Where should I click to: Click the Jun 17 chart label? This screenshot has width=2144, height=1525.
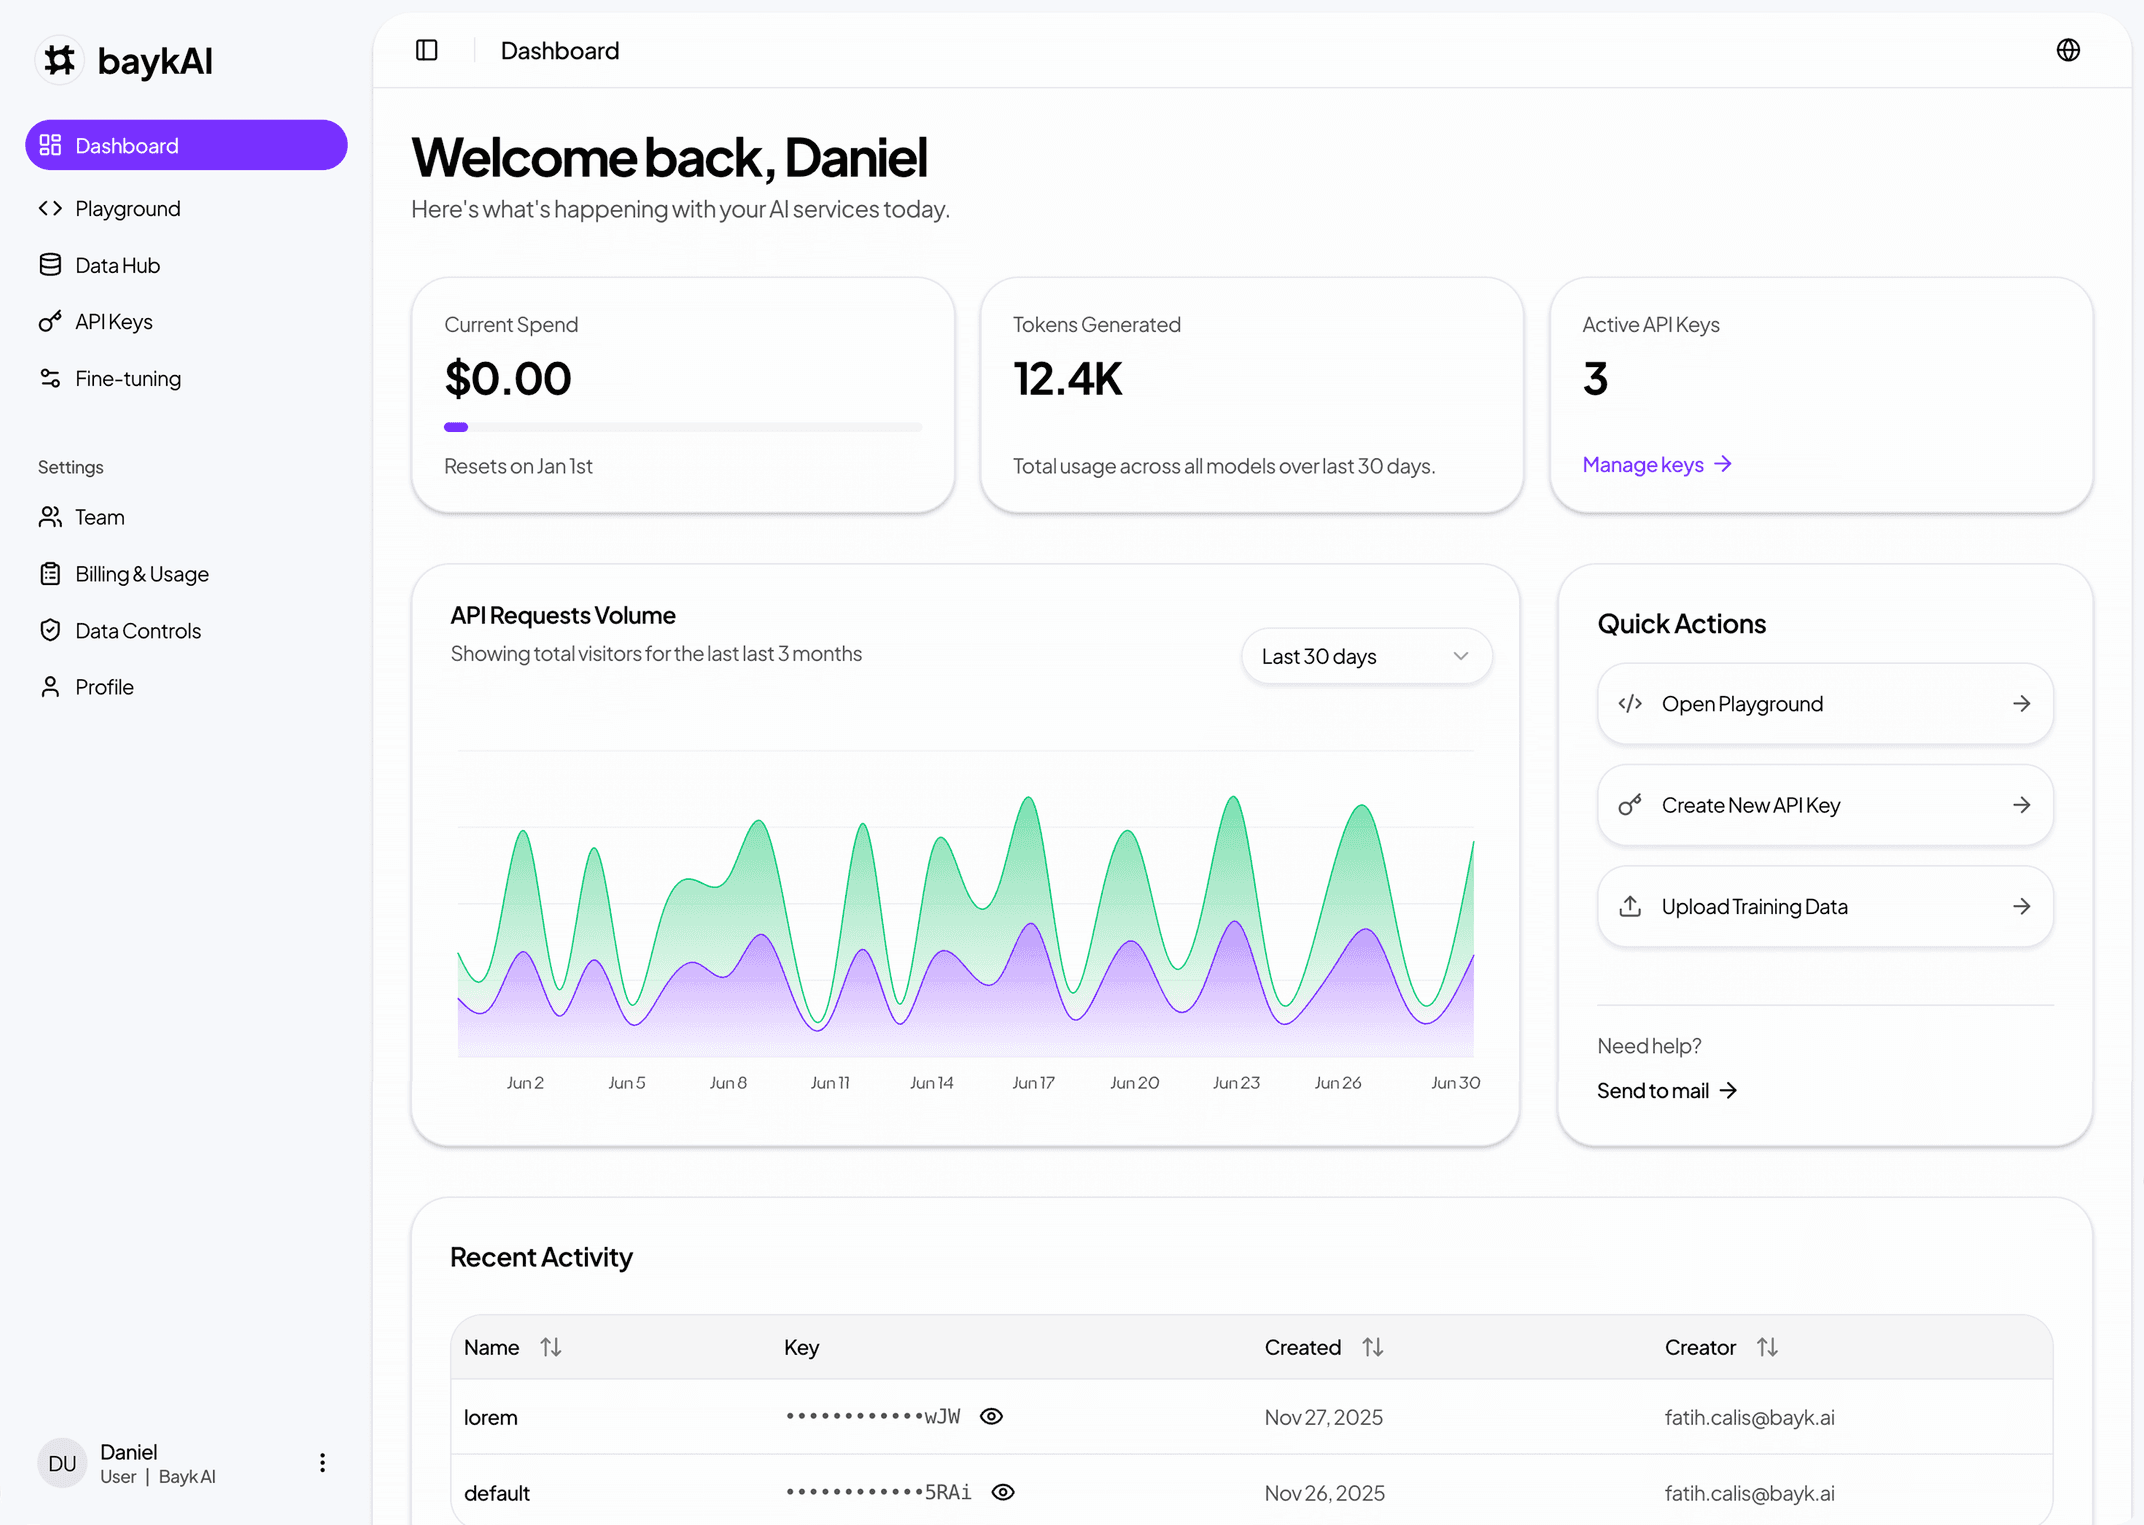coord(1033,1082)
